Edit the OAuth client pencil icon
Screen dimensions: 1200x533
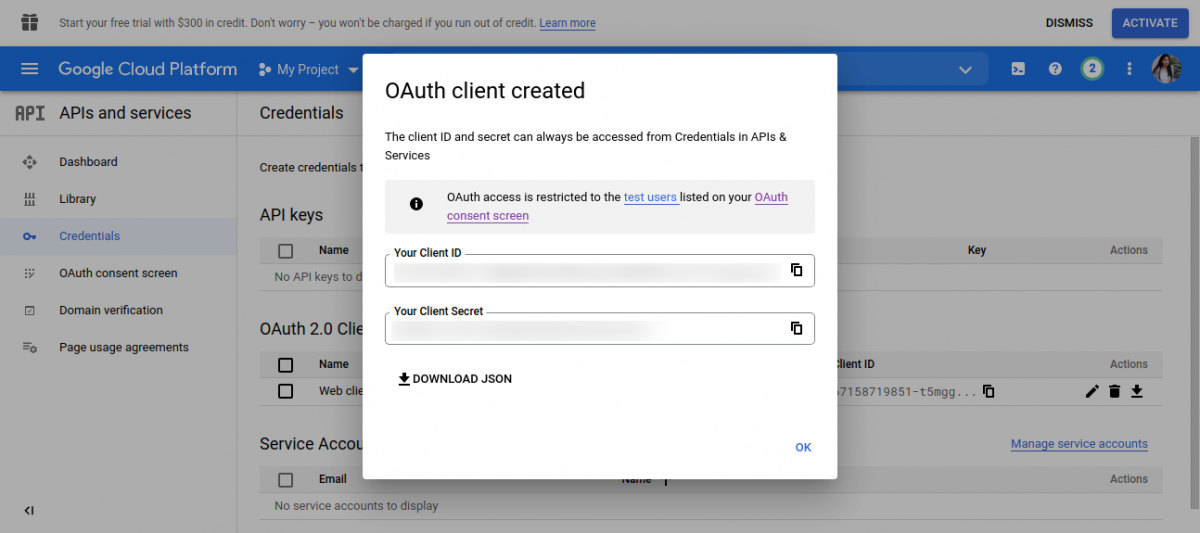(x=1092, y=391)
